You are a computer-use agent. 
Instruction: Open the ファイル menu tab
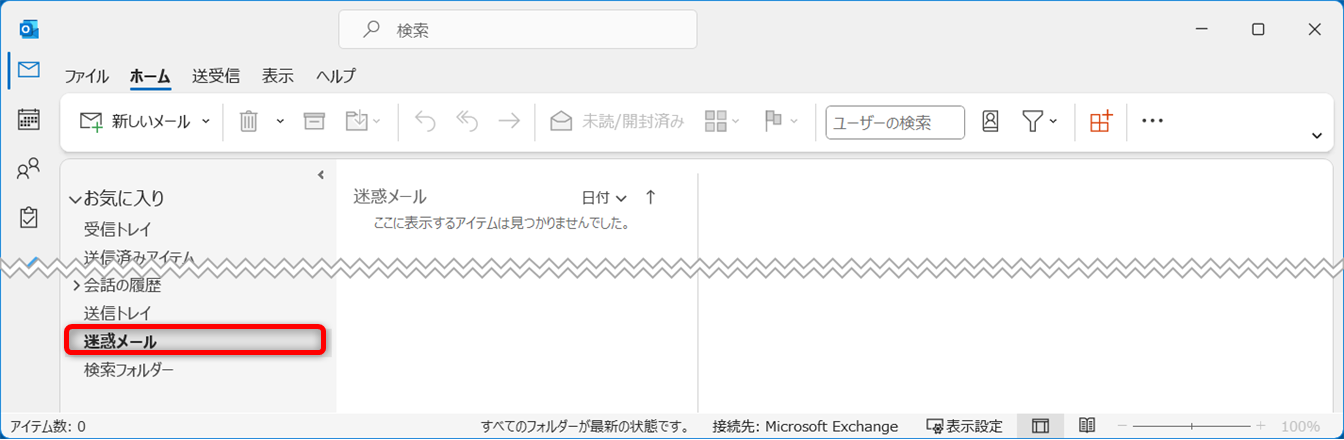[86, 76]
